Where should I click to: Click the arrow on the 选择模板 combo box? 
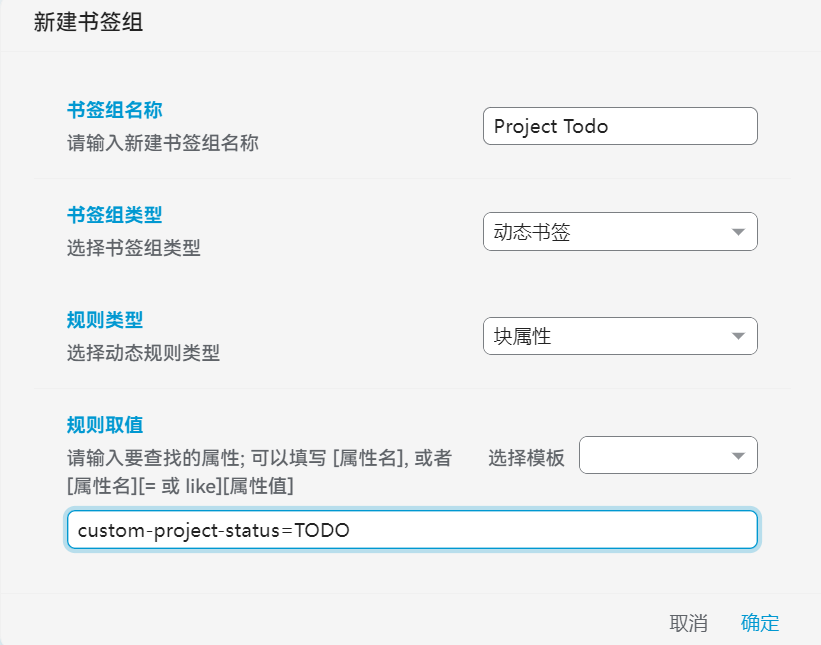click(x=738, y=456)
